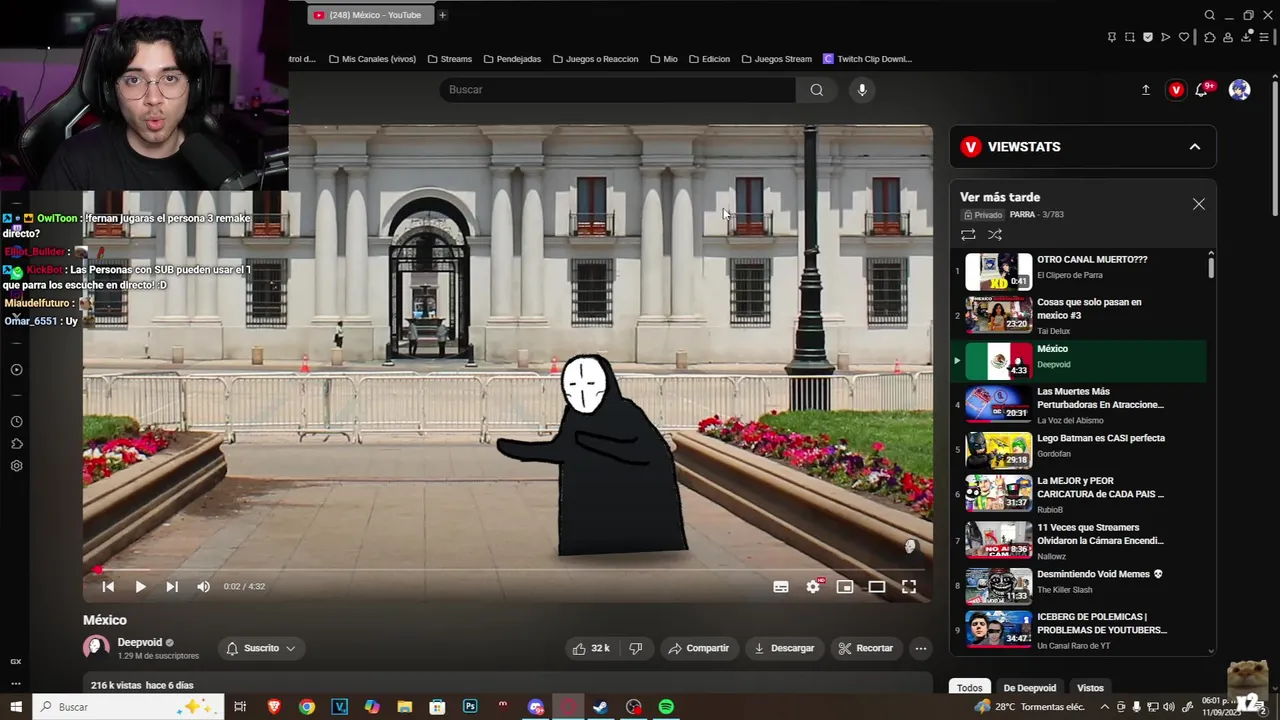Open browser downloads icon
Screen dimensions: 1280x720
coord(1248,37)
